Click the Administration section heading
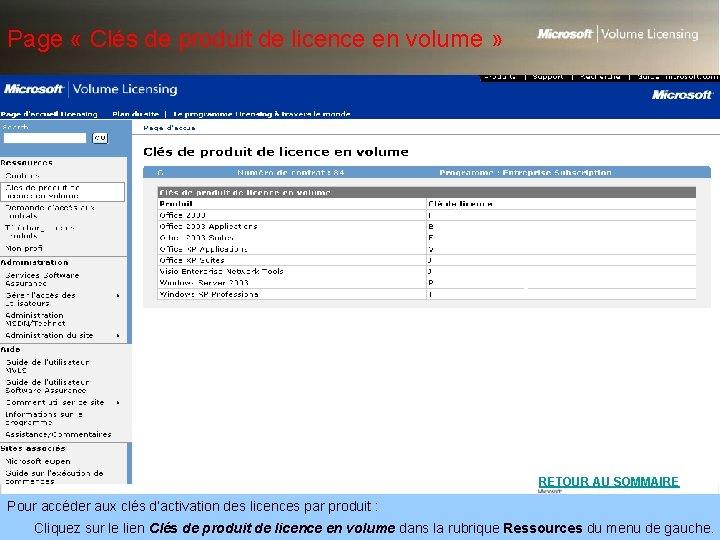 click(x=34, y=263)
